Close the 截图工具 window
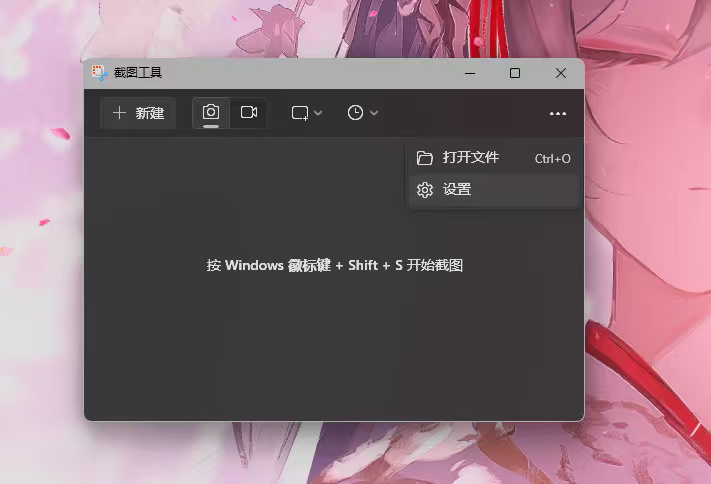The width and height of the screenshot is (711, 484). (561, 73)
